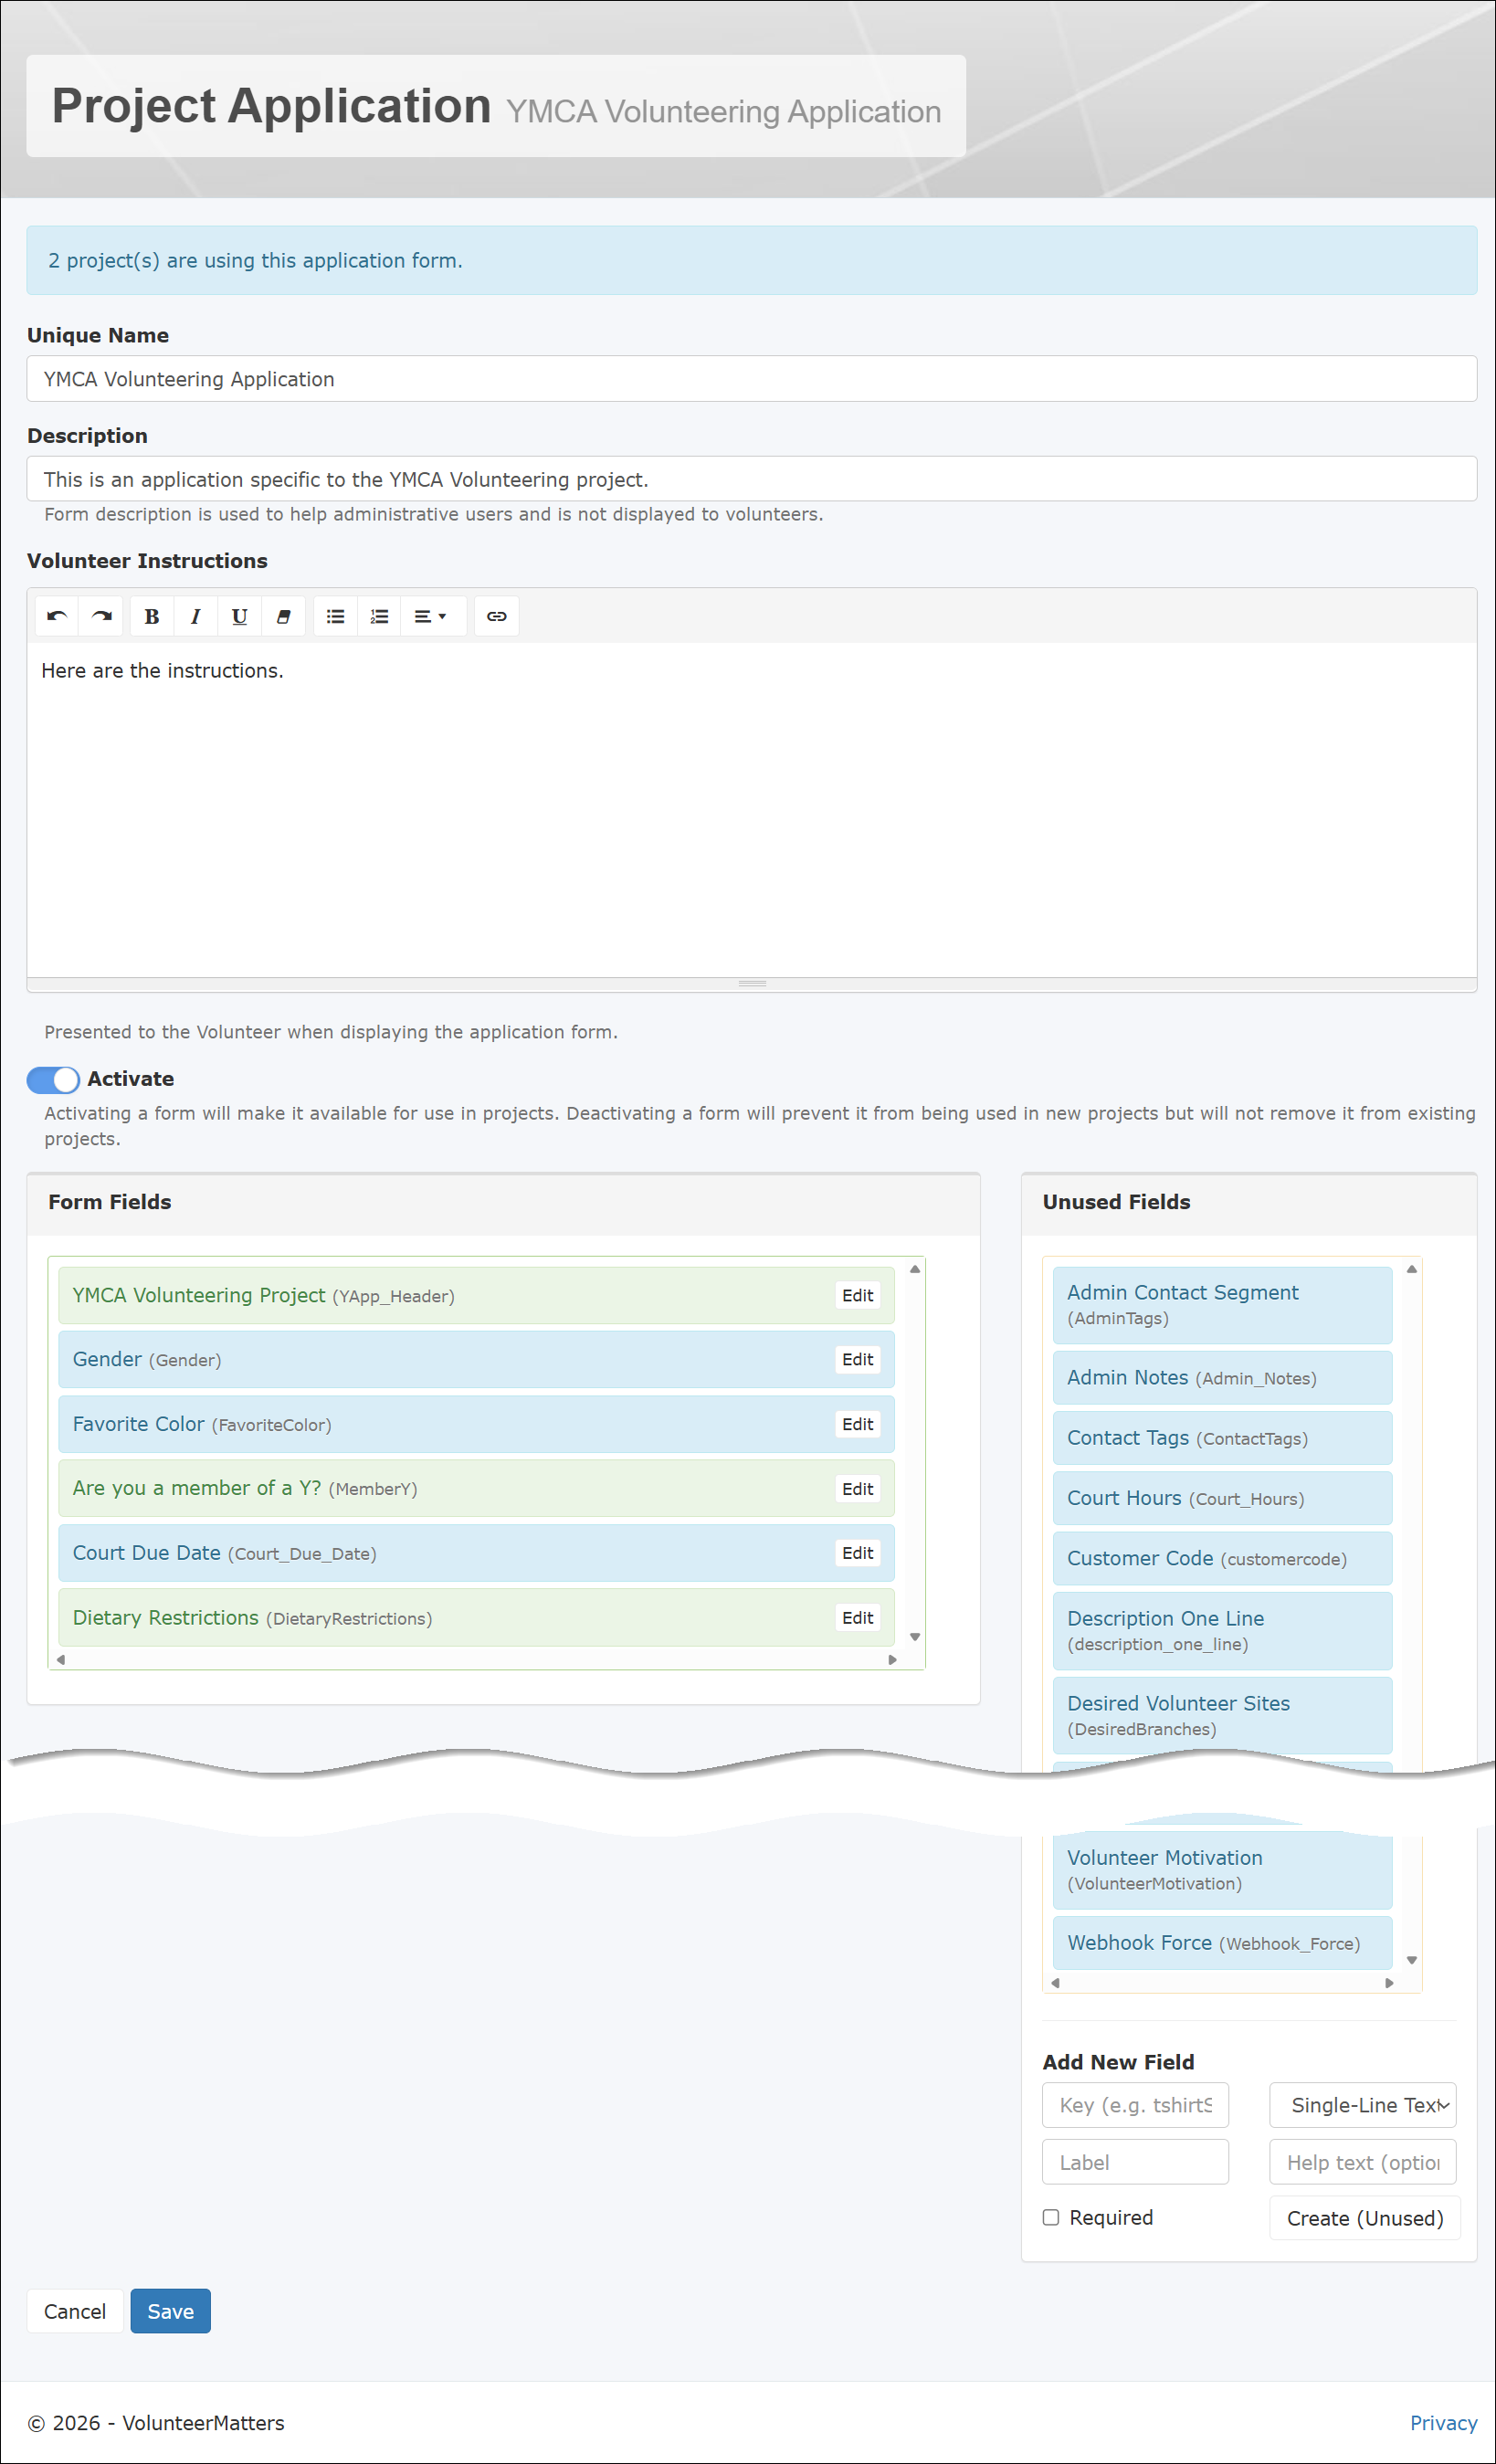Click the editor resize handle grip
This screenshot has width=1496, height=2464.
[x=752, y=984]
